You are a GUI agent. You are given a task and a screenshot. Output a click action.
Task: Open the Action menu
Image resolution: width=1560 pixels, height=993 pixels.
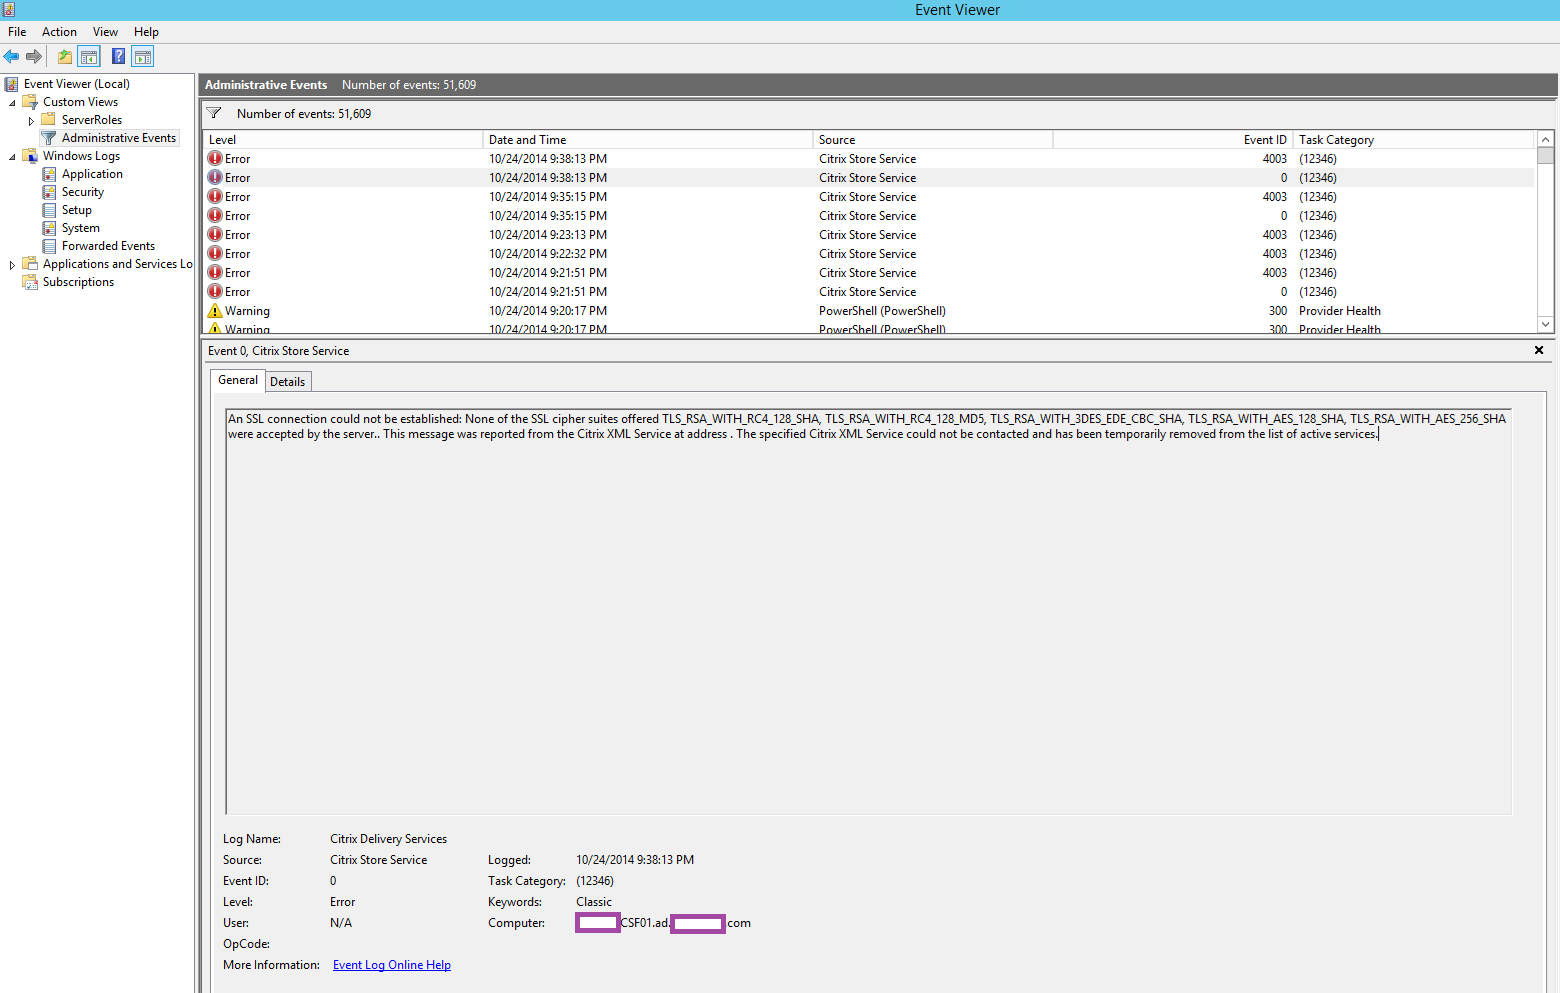pyautogui.click(x=59, y=32)
